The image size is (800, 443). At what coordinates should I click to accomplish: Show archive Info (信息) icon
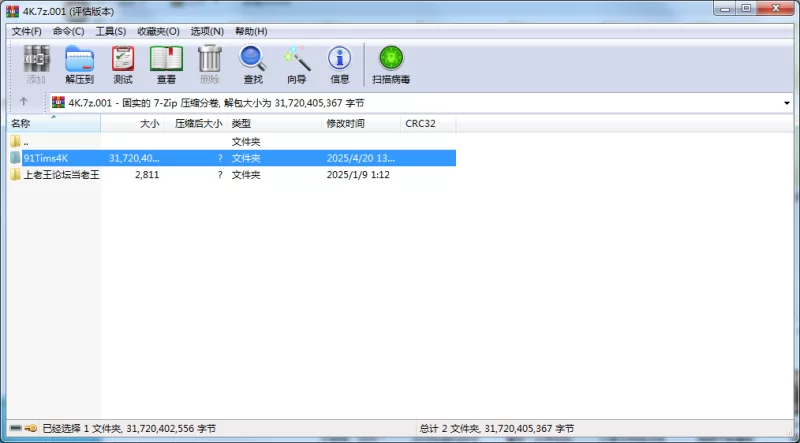click(x=340, y=64)
